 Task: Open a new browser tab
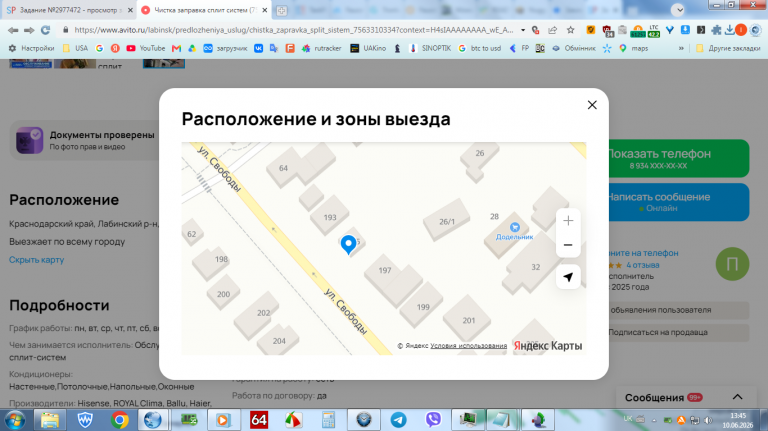281,10
